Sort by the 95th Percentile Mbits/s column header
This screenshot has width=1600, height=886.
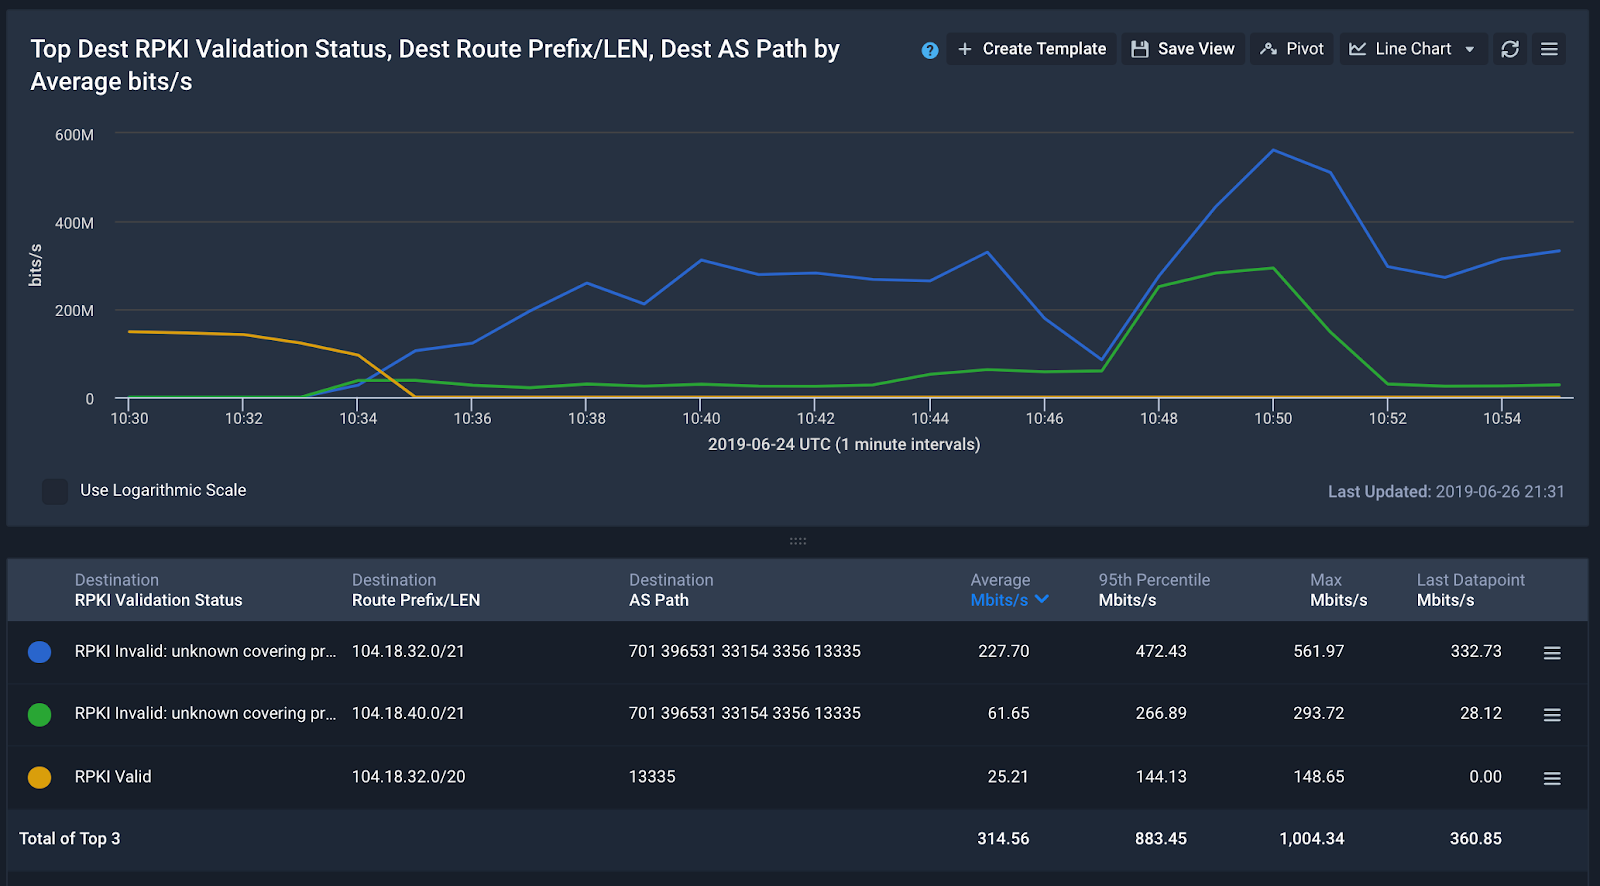[1154, 590]
